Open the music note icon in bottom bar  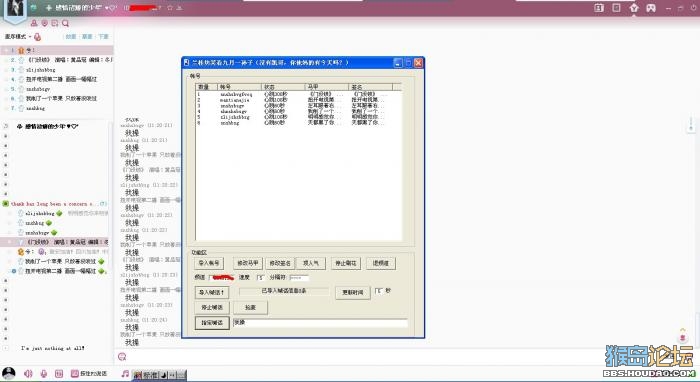coord(125,374)
